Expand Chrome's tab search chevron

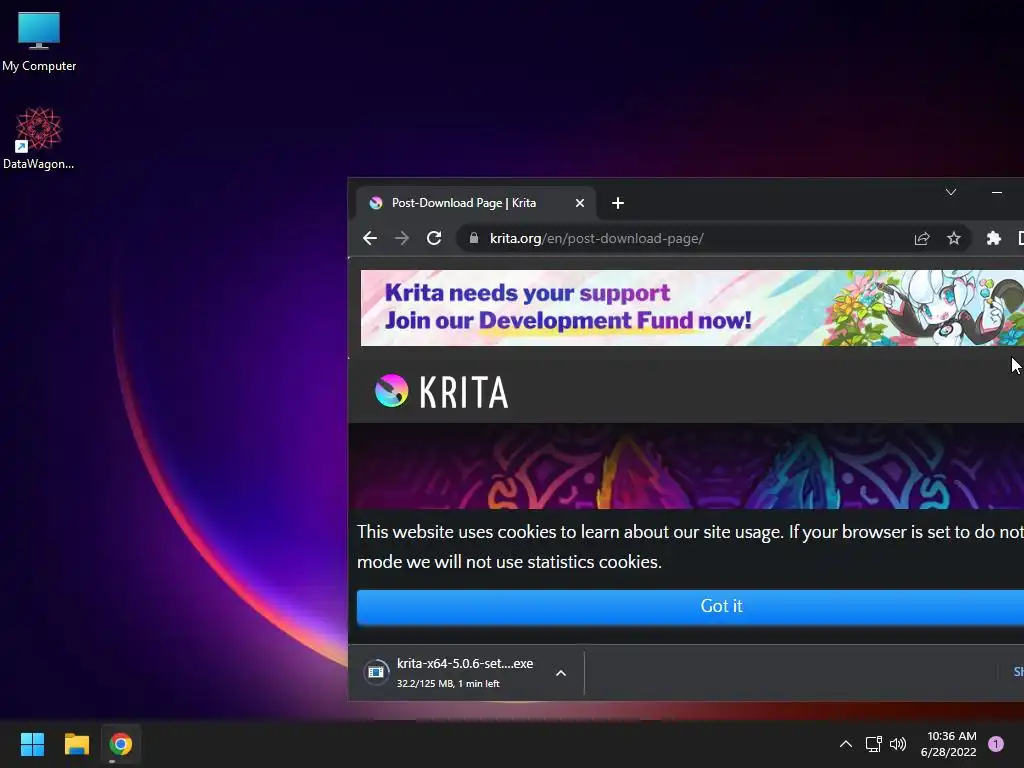click(x=951, y=192)
